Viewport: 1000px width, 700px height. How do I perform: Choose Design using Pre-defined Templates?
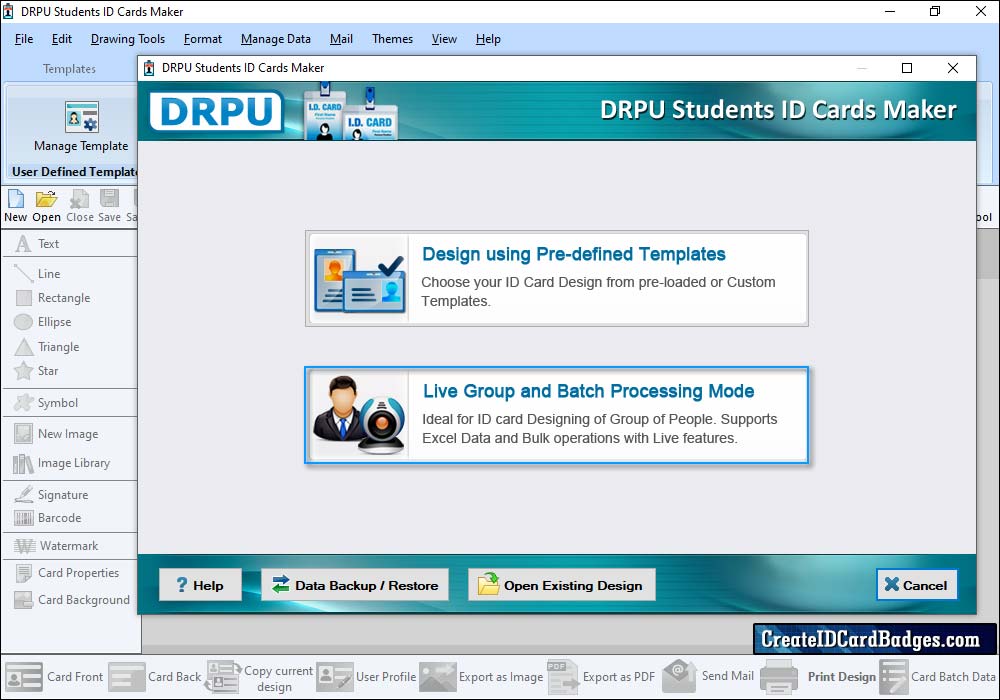coord(557,279)
